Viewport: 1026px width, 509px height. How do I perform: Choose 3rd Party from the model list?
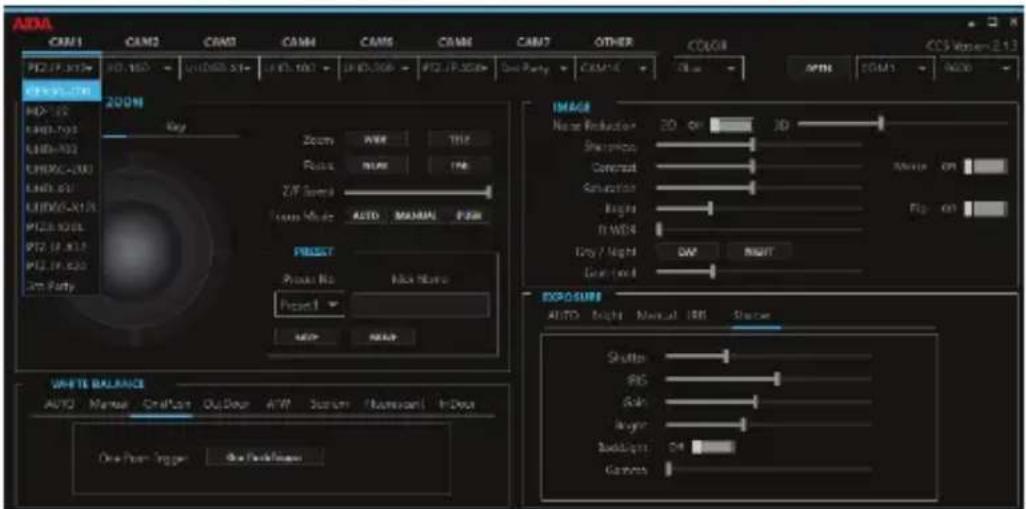point(62,285)
